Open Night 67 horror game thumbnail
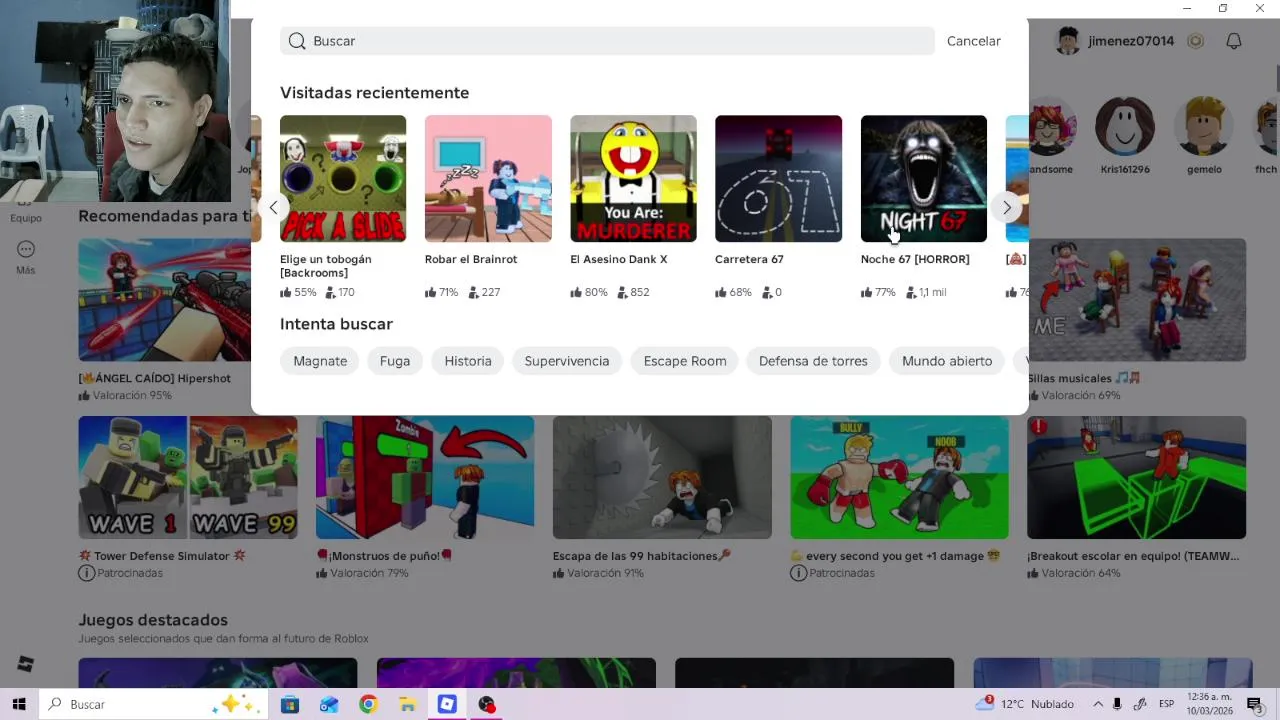The width and height of the screenshot is (1280, 720). click(x=923, y=178)
